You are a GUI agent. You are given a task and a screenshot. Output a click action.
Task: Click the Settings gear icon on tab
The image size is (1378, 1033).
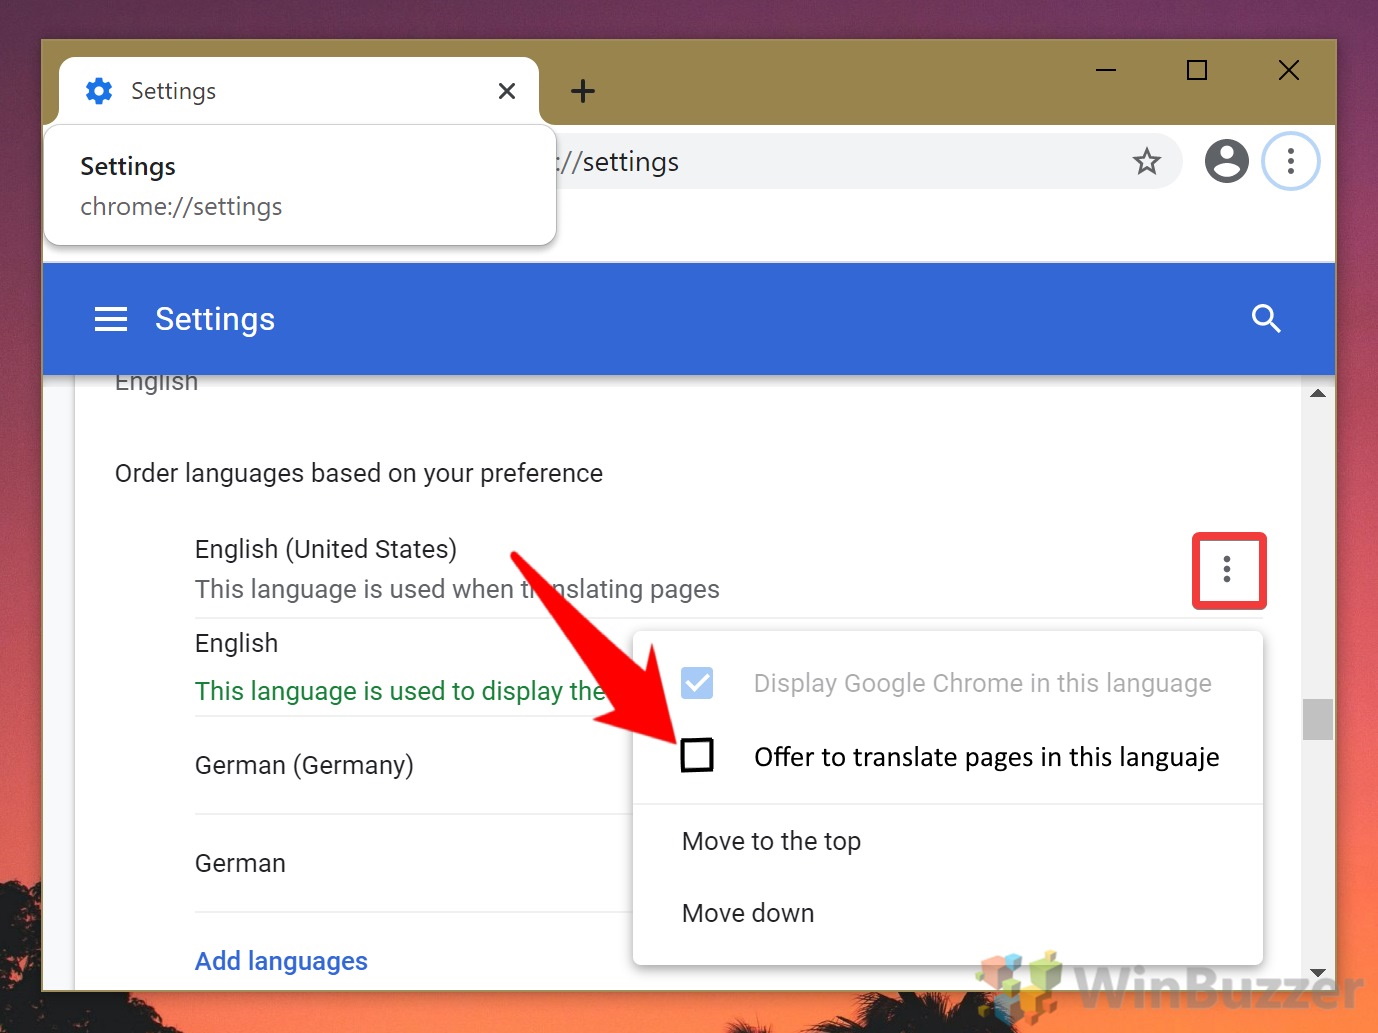tap(99, 91)
